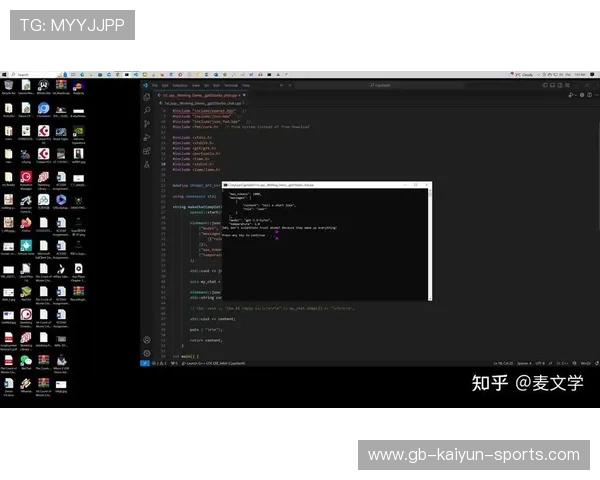Open the Extensions view
The width and height of the screenshot is (600, 480).
point(146,150)
